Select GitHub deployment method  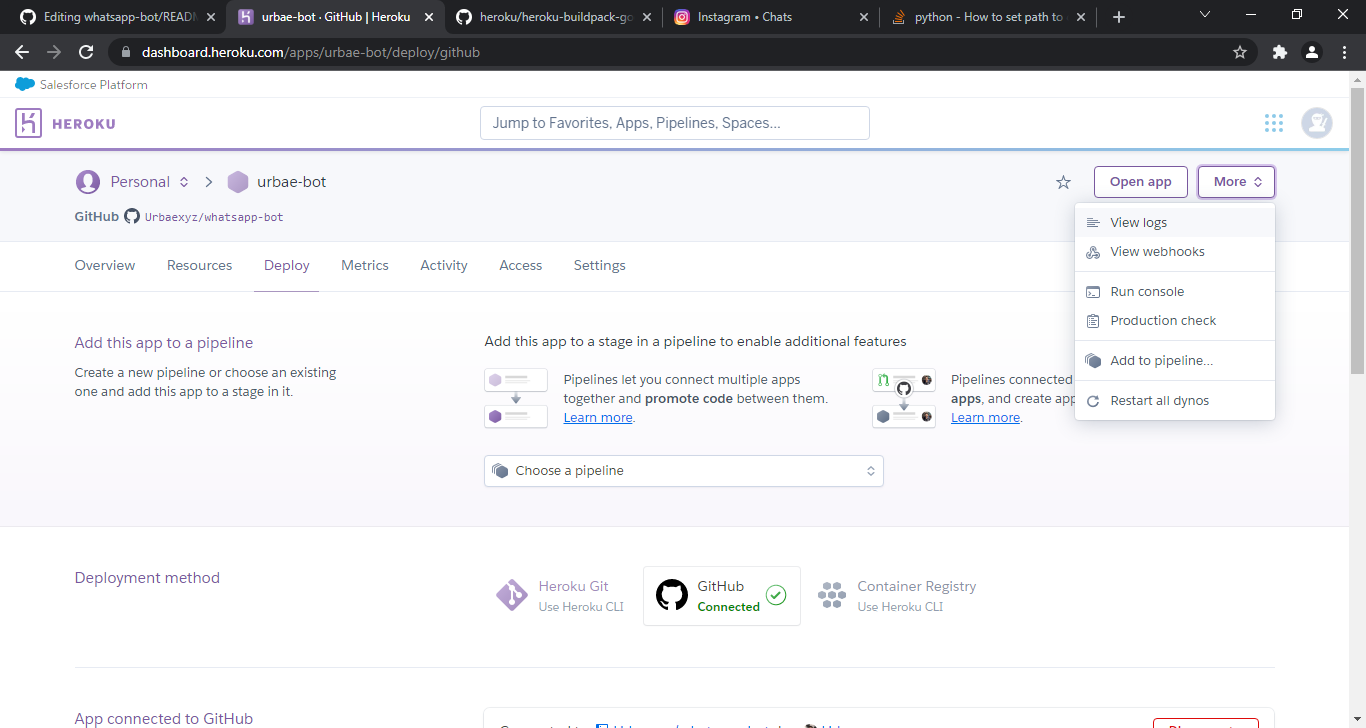click(x=721, y=596)
